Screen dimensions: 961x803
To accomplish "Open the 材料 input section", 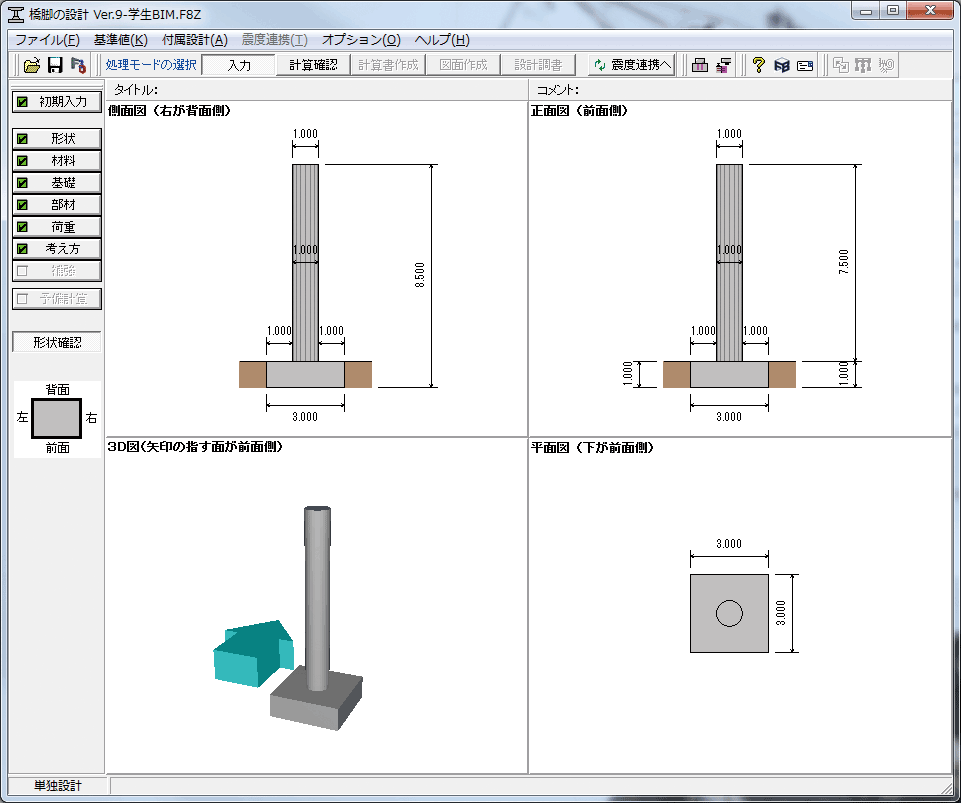I will (57, 161).
